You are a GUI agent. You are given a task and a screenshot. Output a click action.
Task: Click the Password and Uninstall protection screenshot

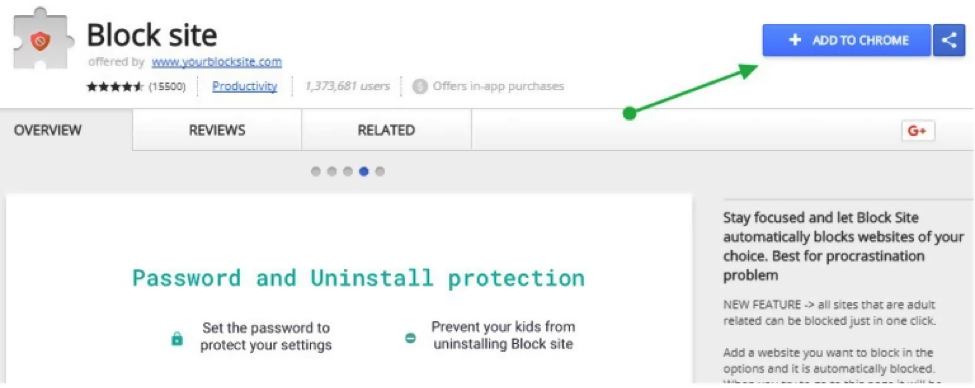(349, 290)
